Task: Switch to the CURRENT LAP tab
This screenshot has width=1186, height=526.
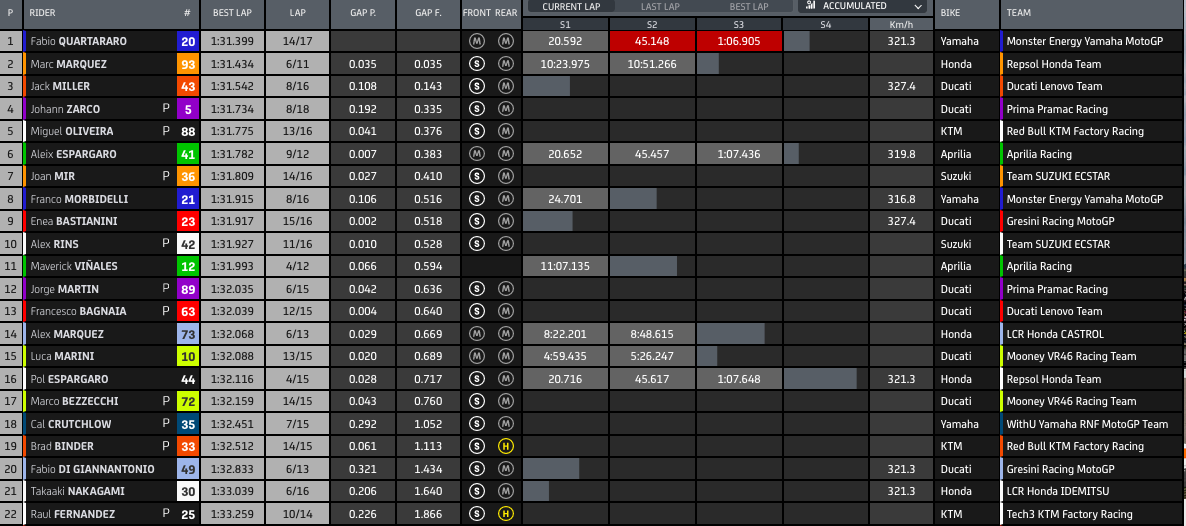Action: pos(572,6)
